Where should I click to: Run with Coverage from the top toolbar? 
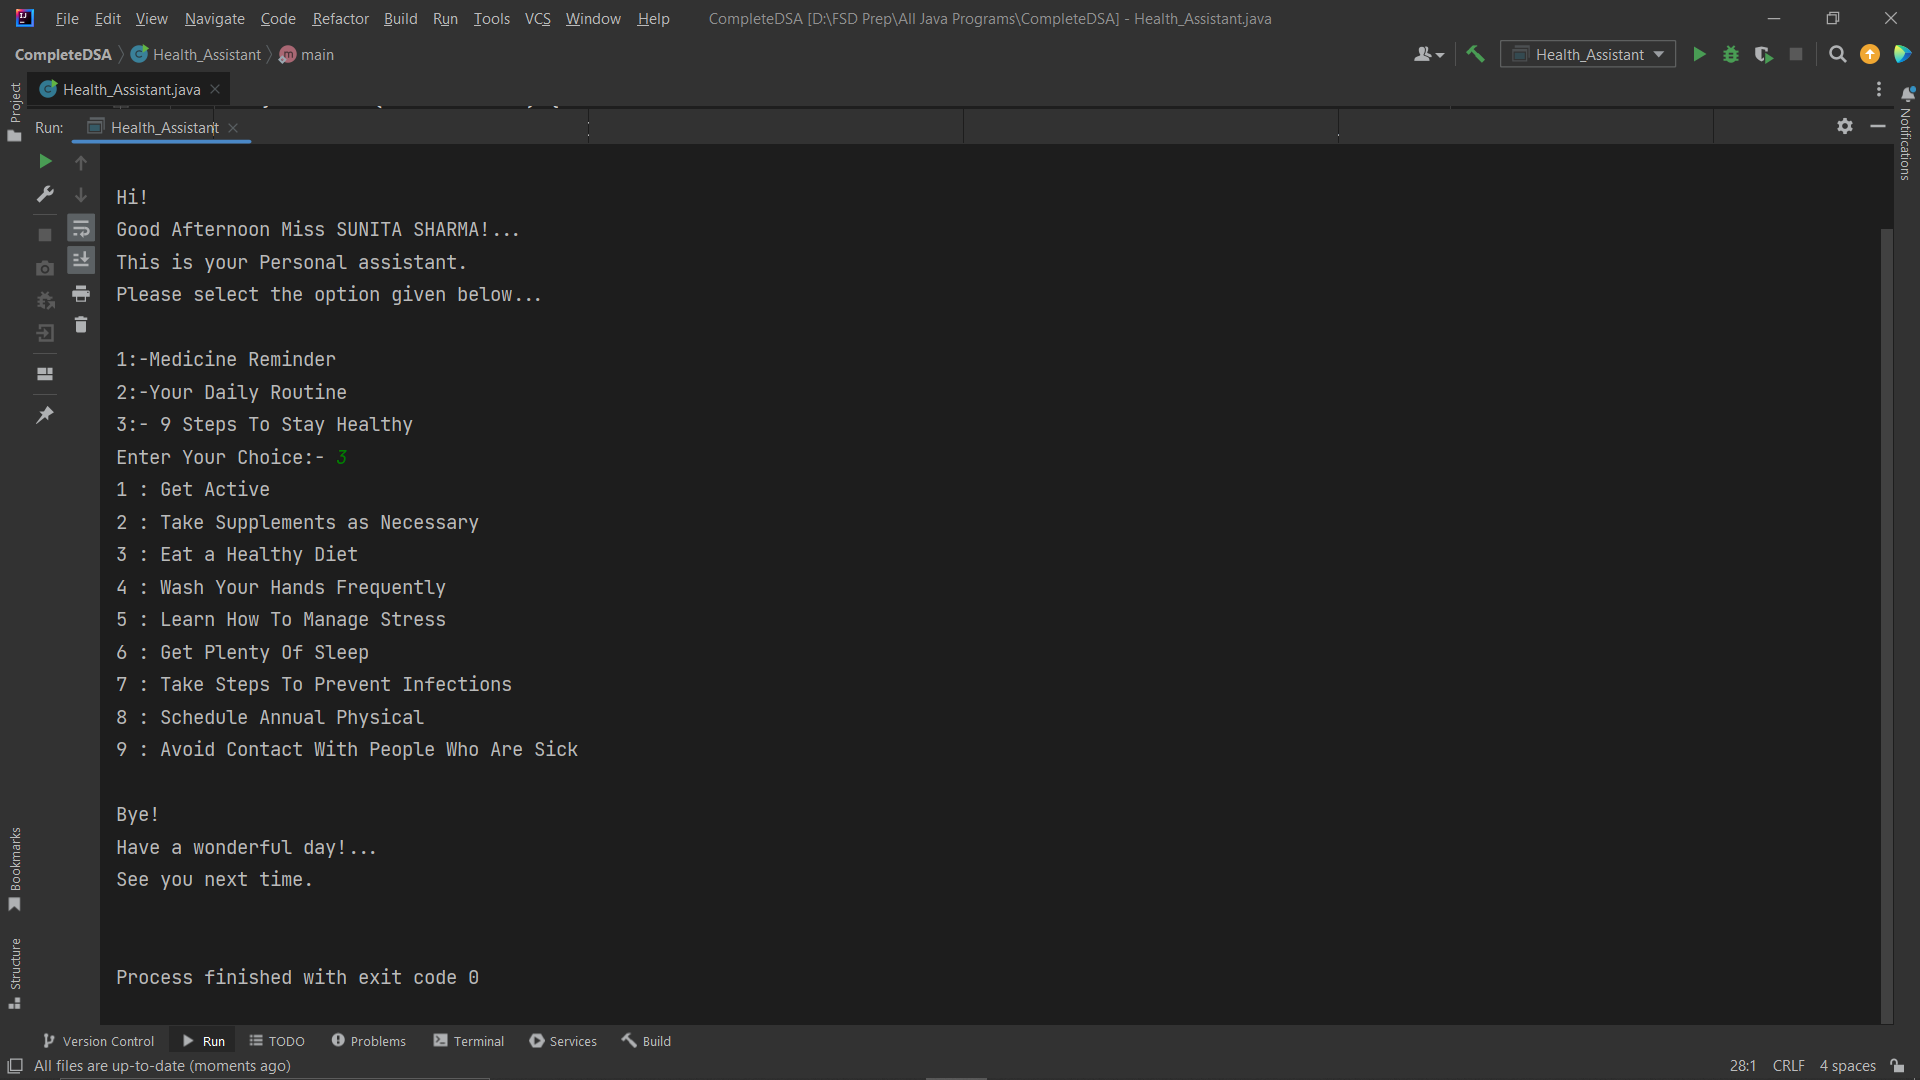1764,55
